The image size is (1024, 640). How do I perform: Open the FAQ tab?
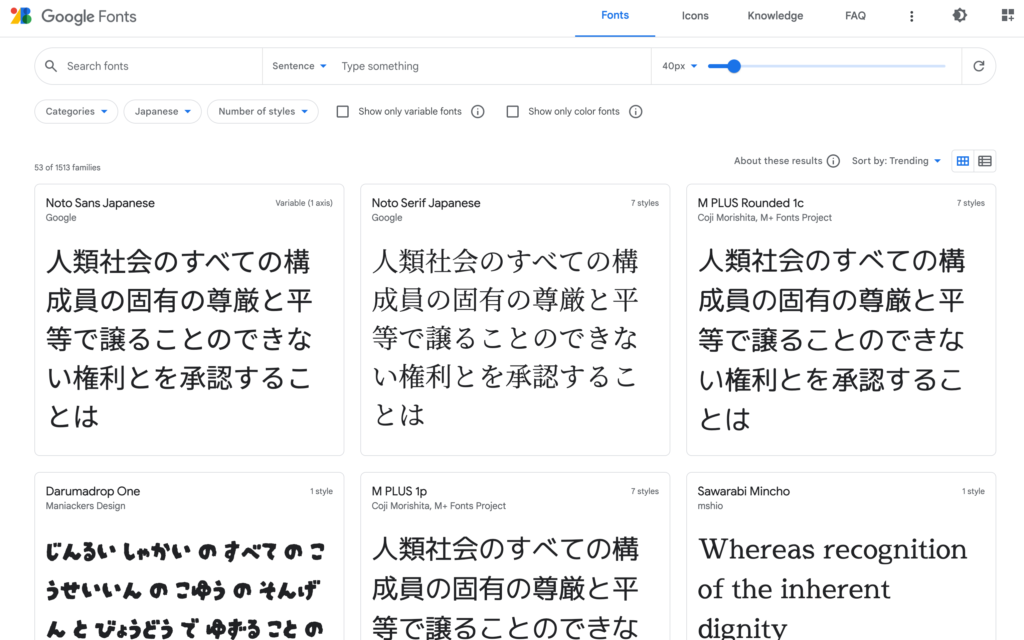tap(856, 16)
